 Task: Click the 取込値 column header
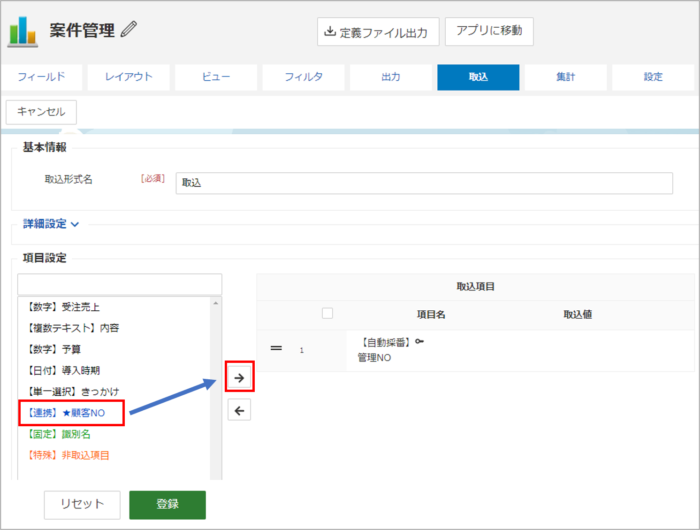pyautogui.click(x=577, y=314)
